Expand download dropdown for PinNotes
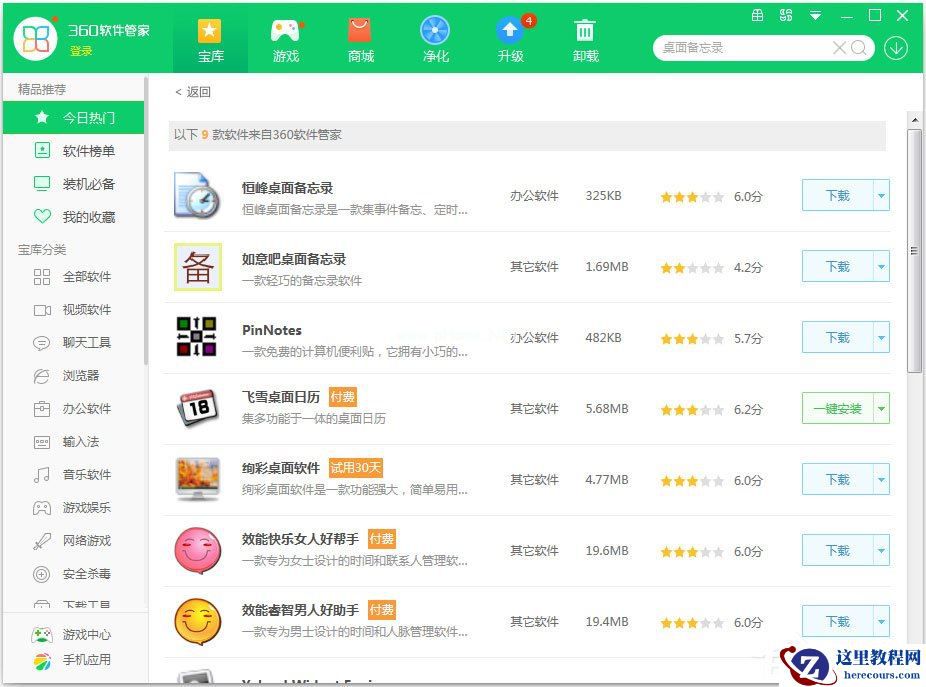926x687 pixels. [x=882, y=337]
